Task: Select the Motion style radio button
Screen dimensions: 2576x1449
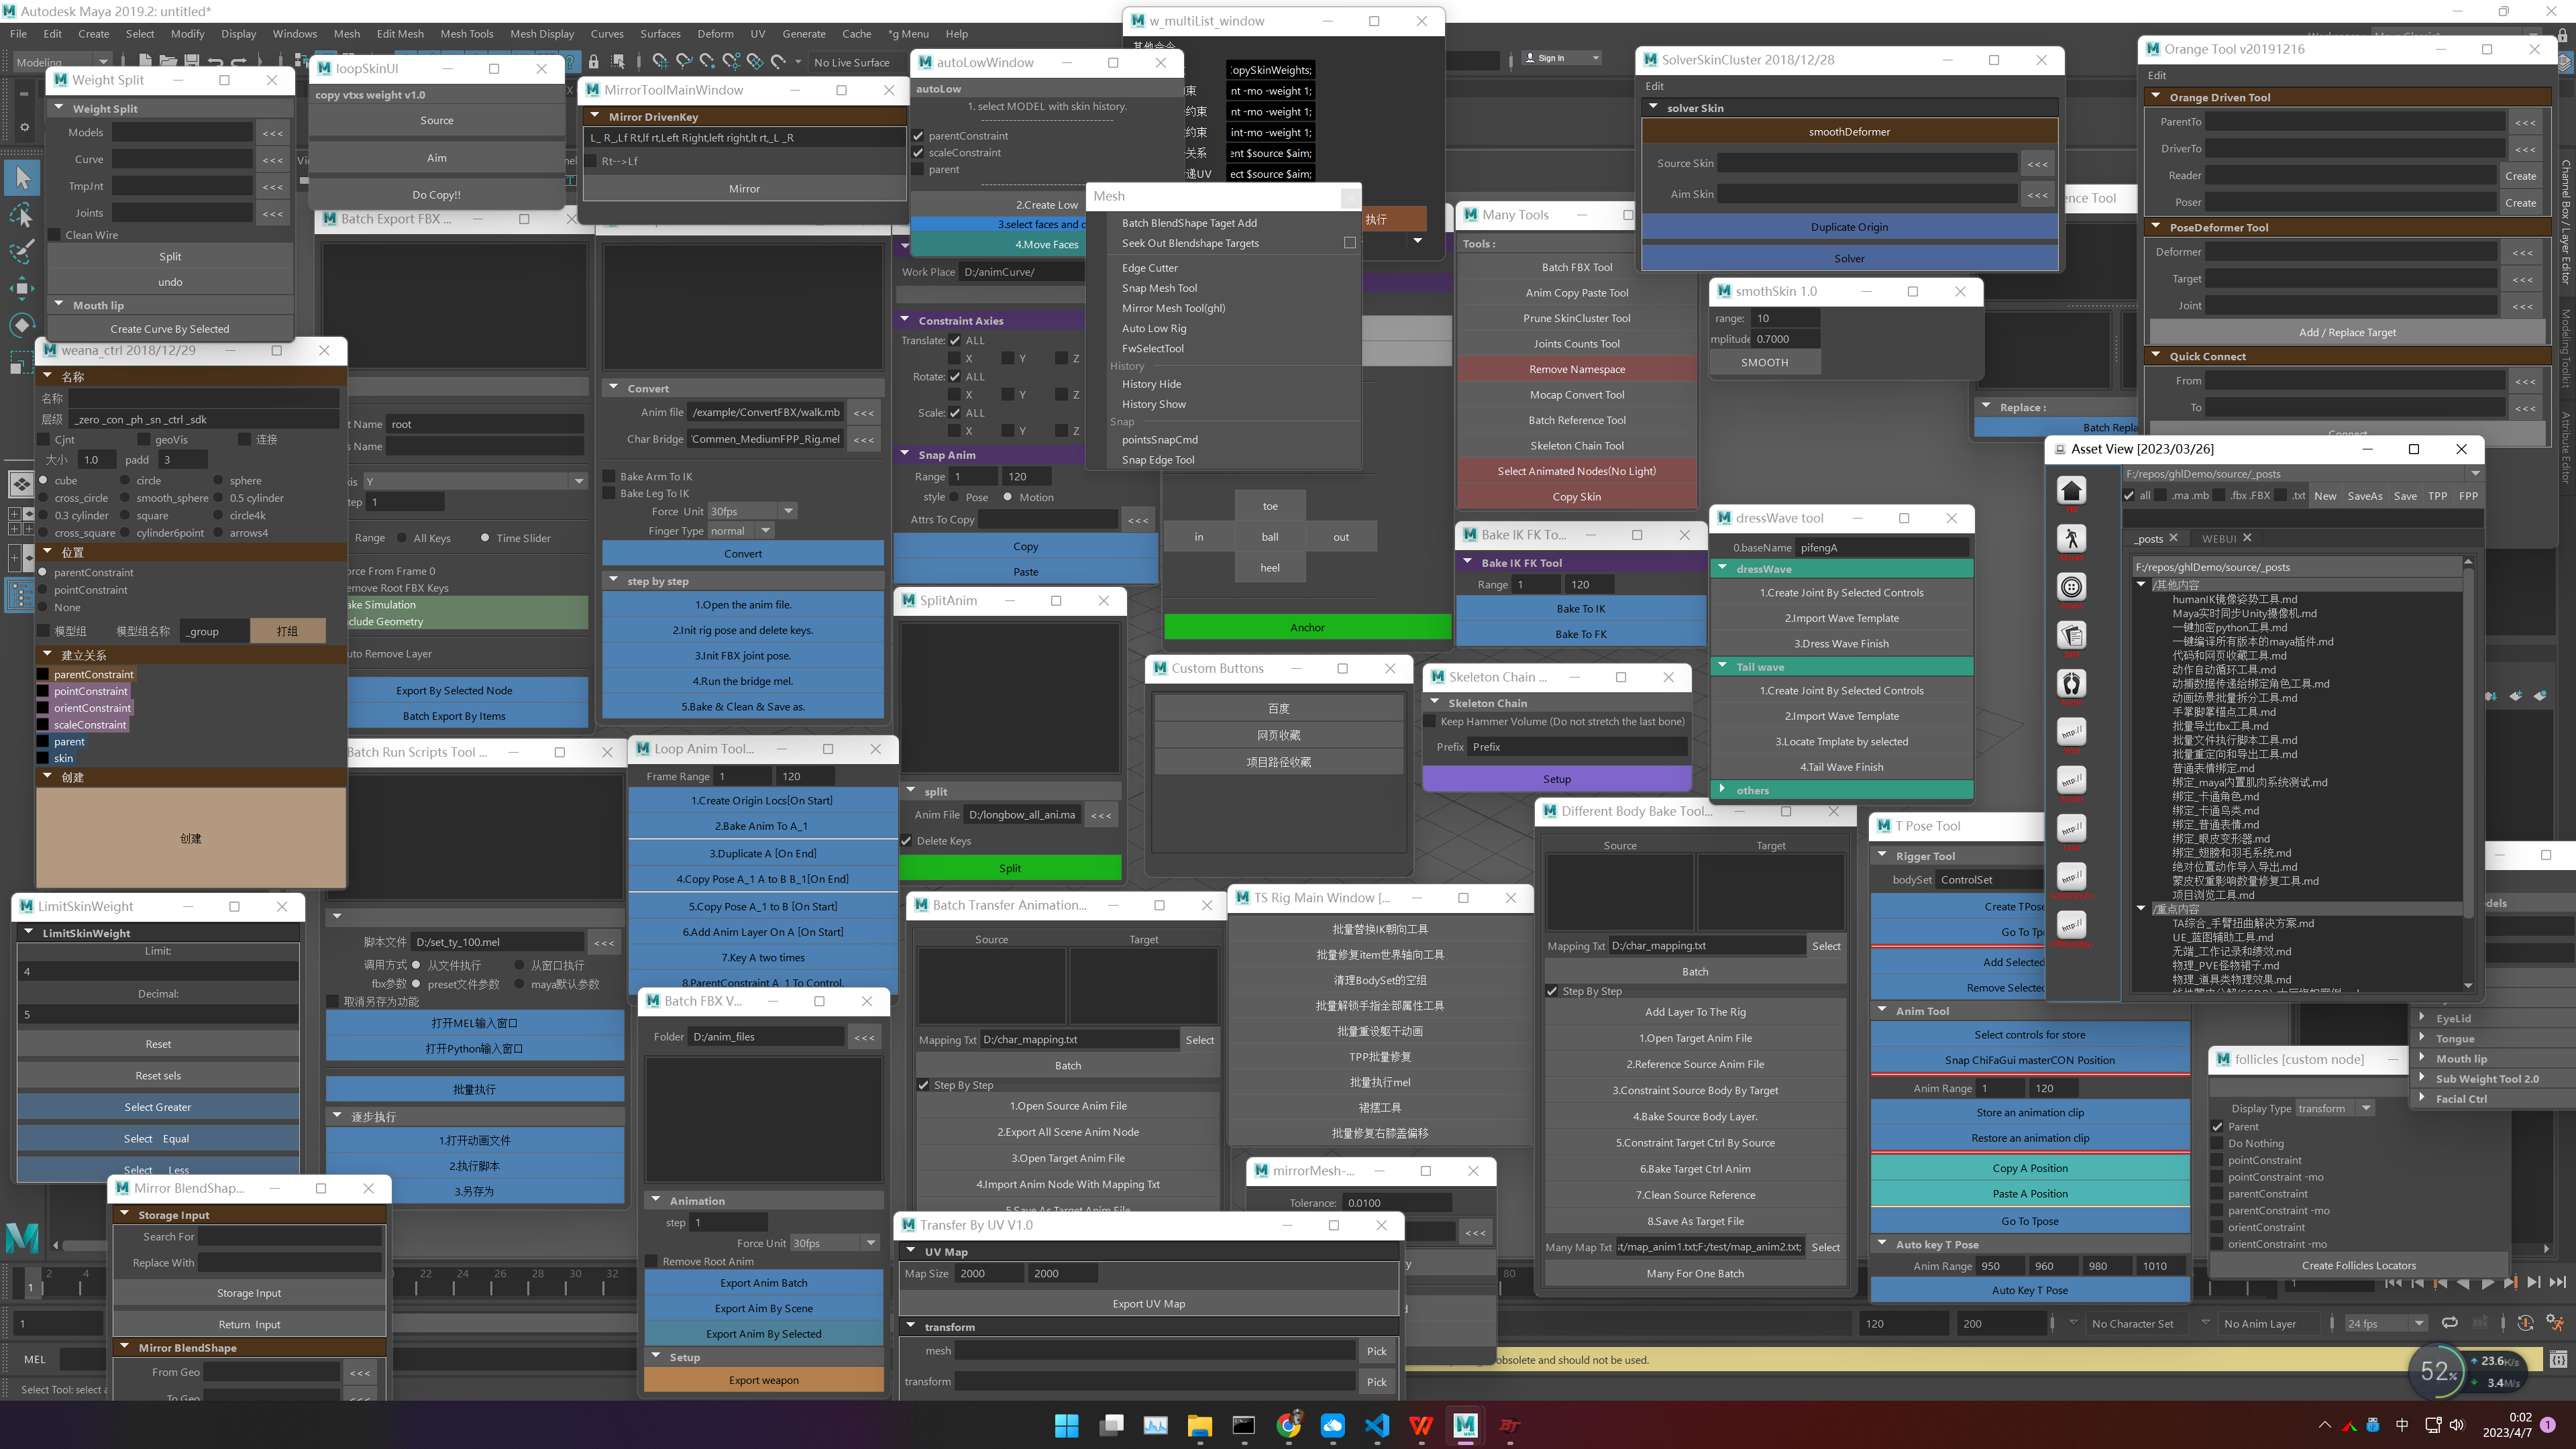Action: (x=1007, y=497)
